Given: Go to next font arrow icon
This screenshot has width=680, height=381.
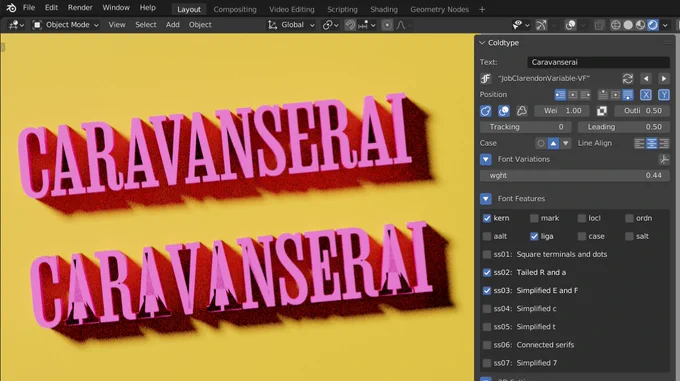Looking at the screenshot, I should 664,78.
